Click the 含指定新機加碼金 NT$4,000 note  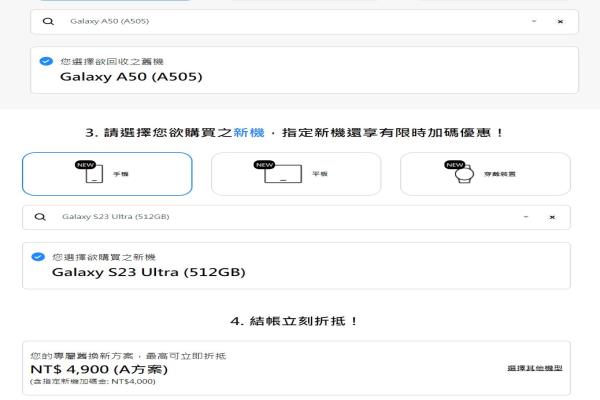tap(93, 382)
